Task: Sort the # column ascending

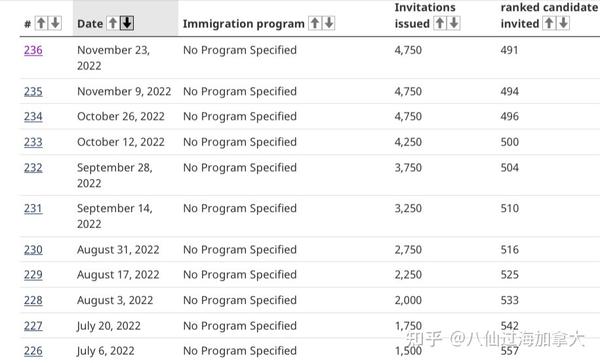Action: pos(41,23)
